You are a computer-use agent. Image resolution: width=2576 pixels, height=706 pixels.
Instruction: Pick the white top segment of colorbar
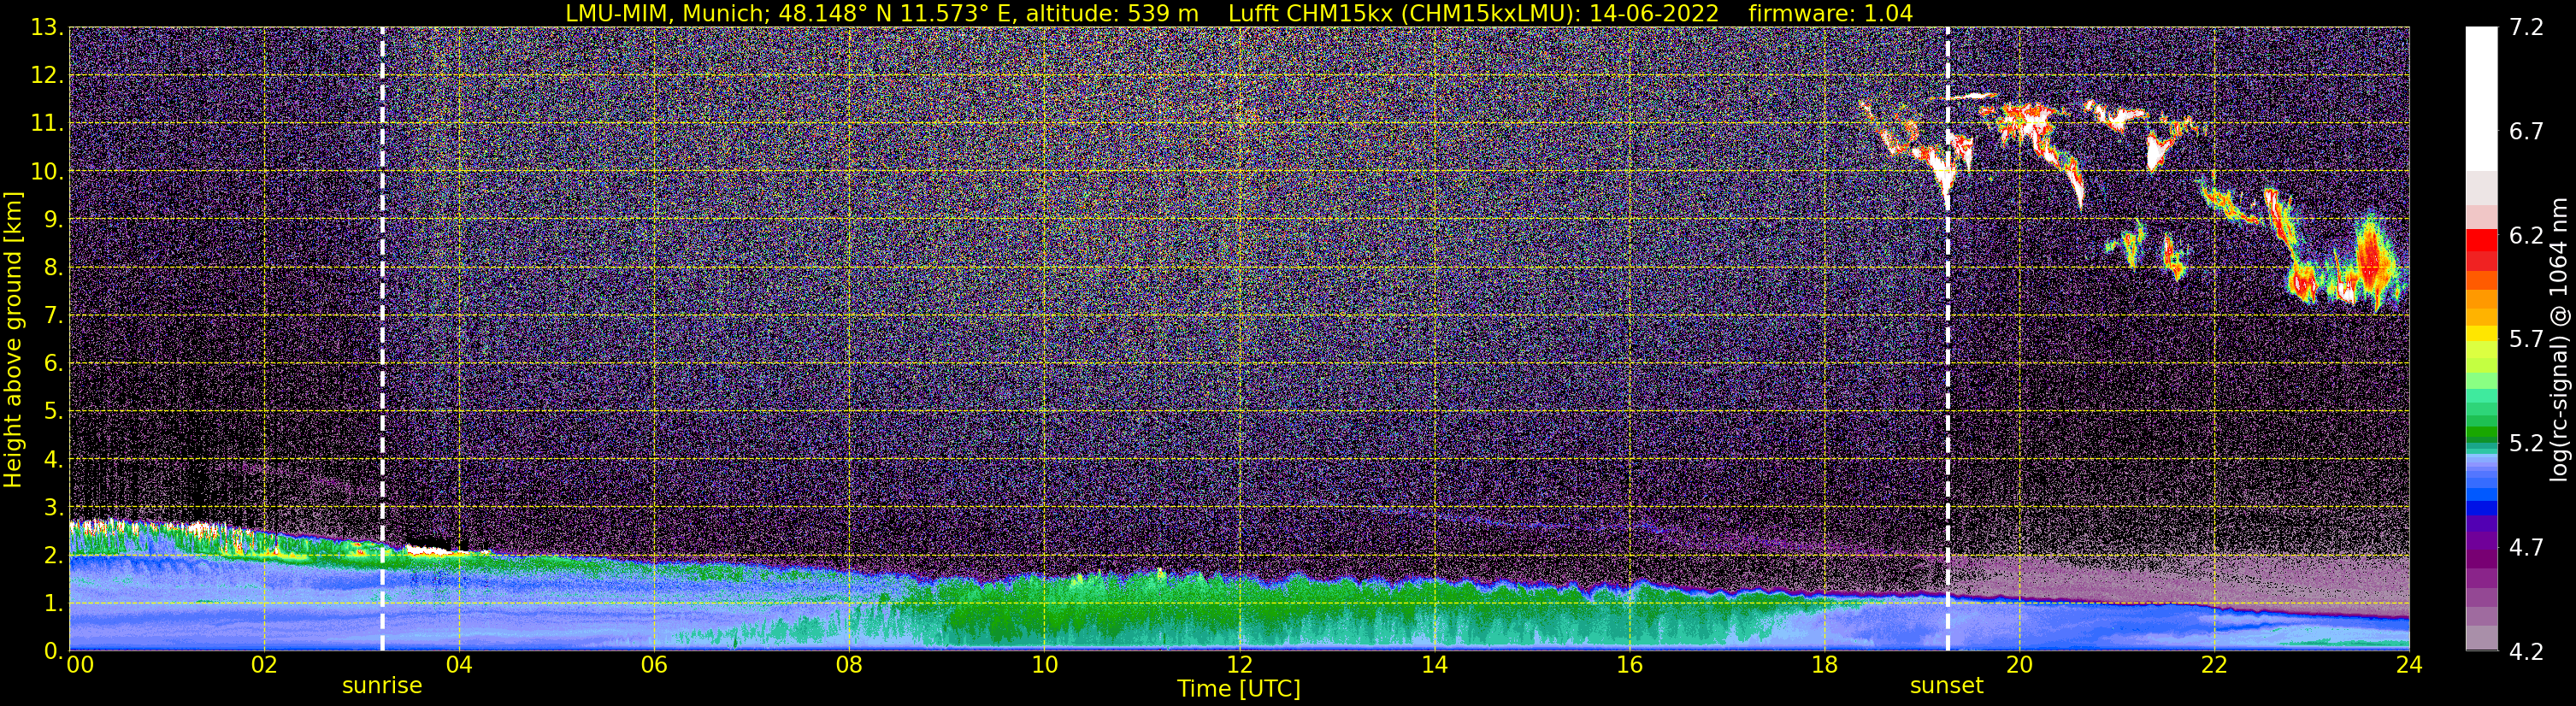coord(2482,99)
